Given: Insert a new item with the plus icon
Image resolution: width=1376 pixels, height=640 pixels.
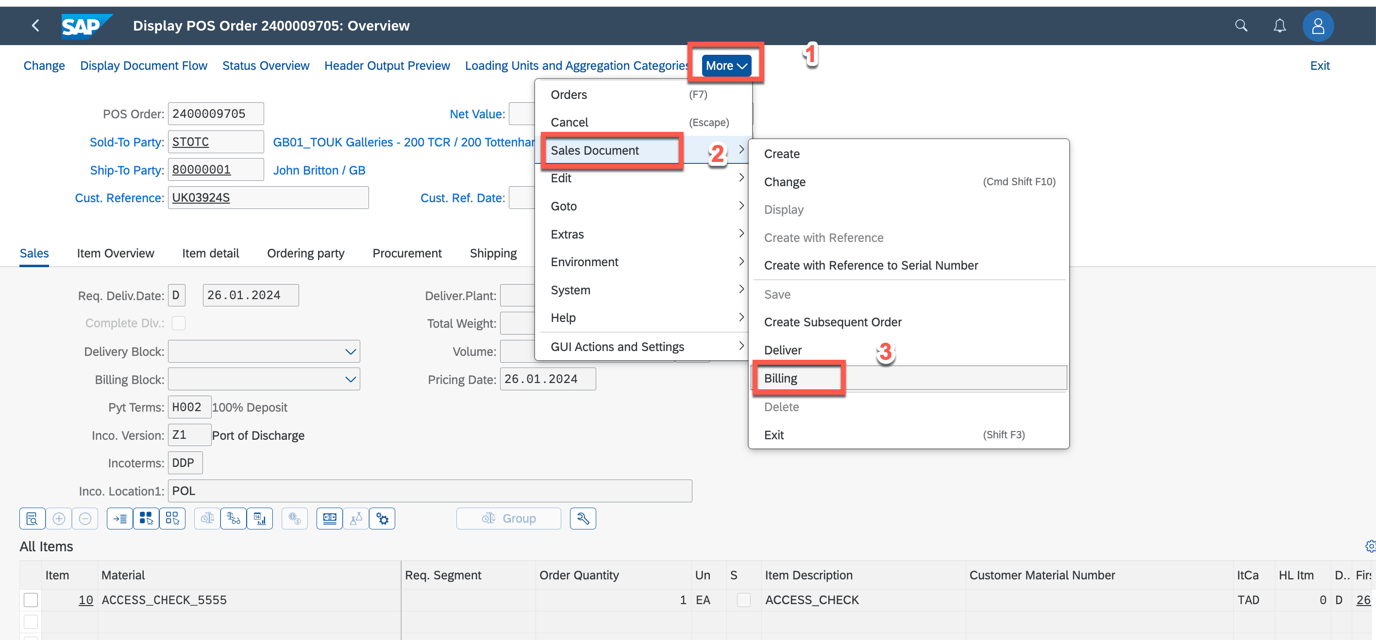Looking at the screenshot, I should [x=59, y=518].
